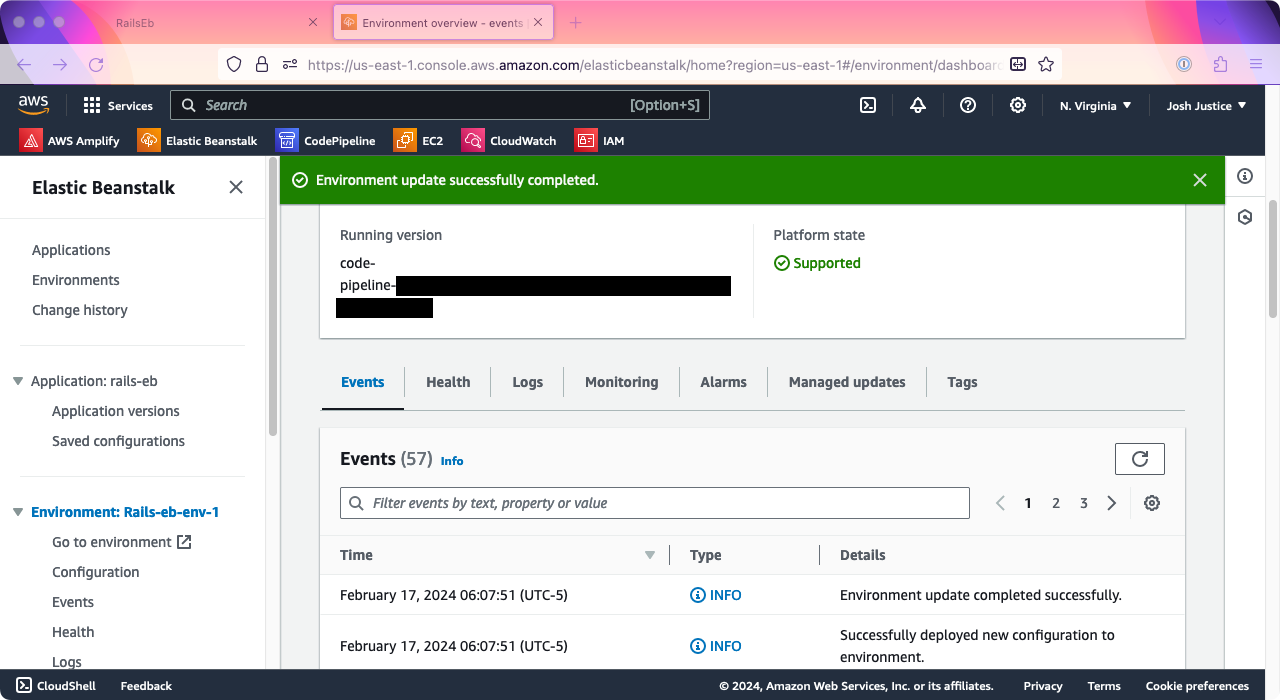Go to events page 3
The image size is (1280, 700).
[x=1084, y=503]
